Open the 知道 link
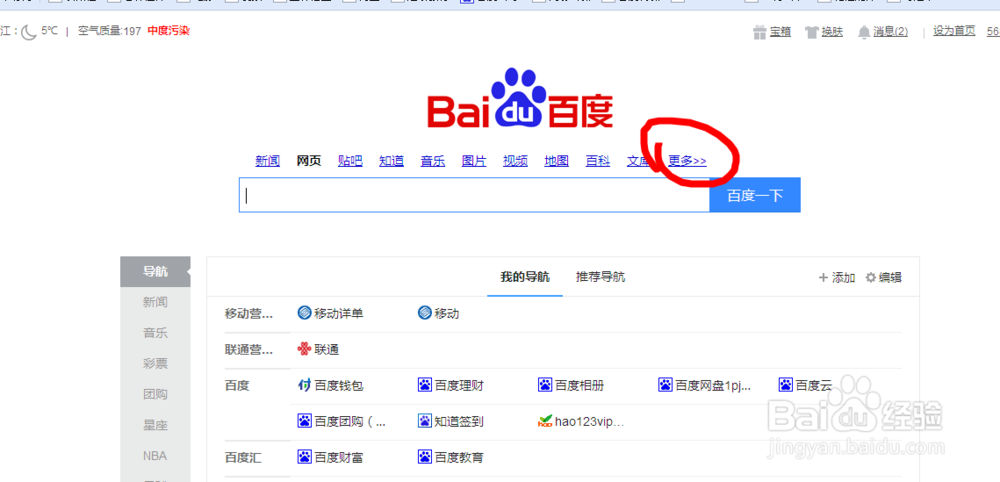 point(392,161)
